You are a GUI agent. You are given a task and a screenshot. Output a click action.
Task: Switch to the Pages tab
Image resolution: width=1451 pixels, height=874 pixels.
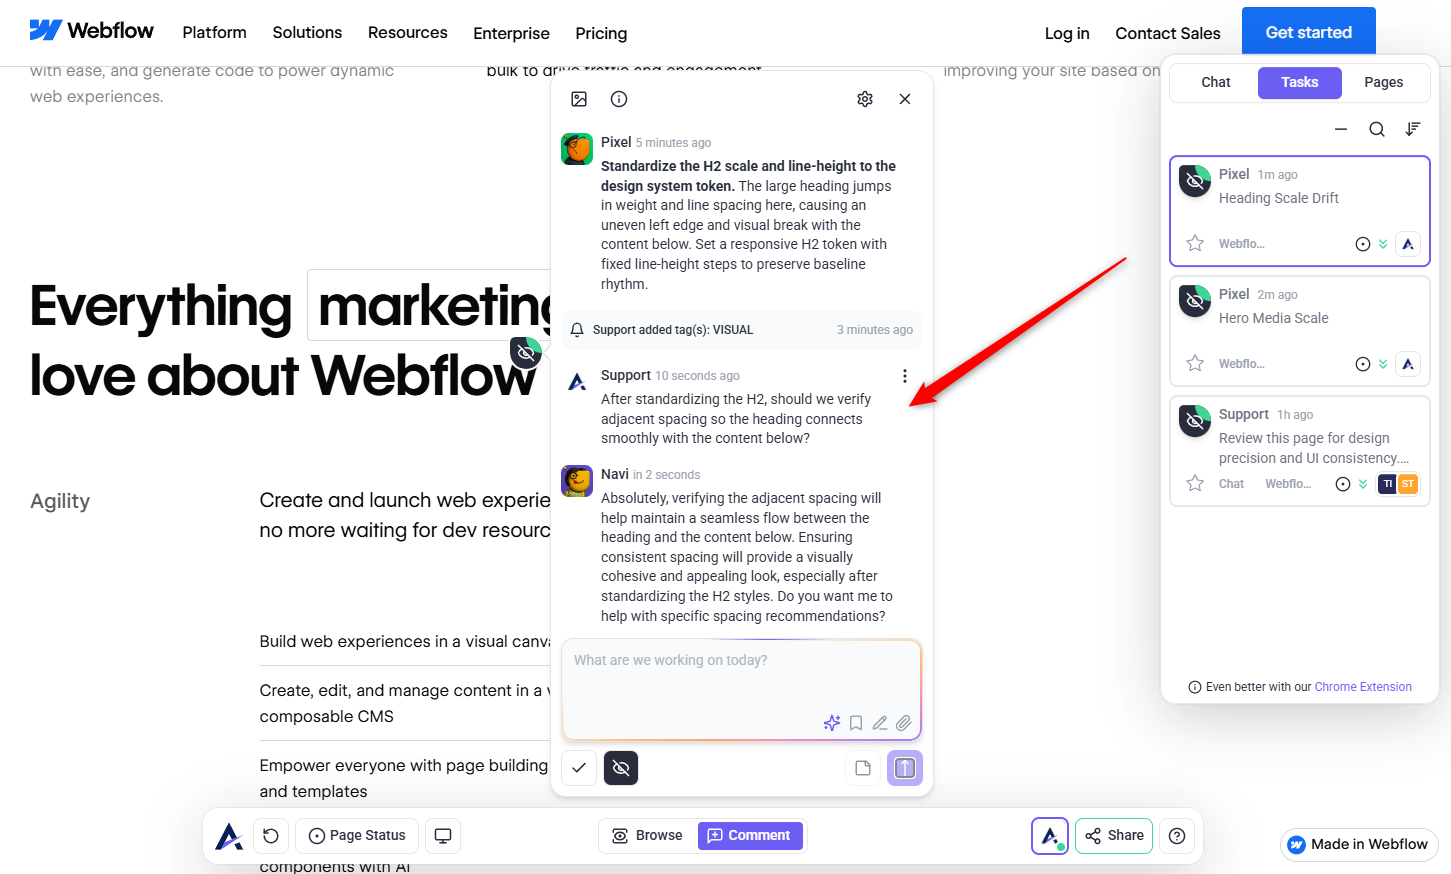tap(1383, 82)
